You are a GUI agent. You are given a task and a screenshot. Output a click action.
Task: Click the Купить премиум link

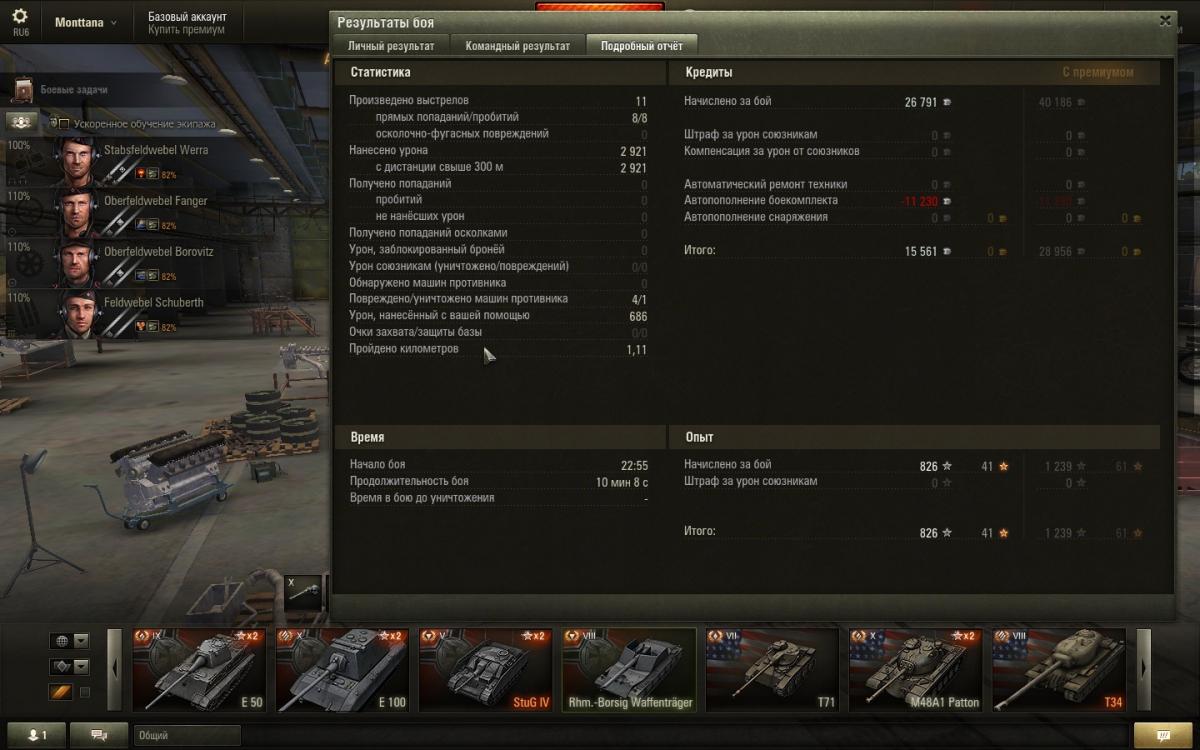coord(186,30)
